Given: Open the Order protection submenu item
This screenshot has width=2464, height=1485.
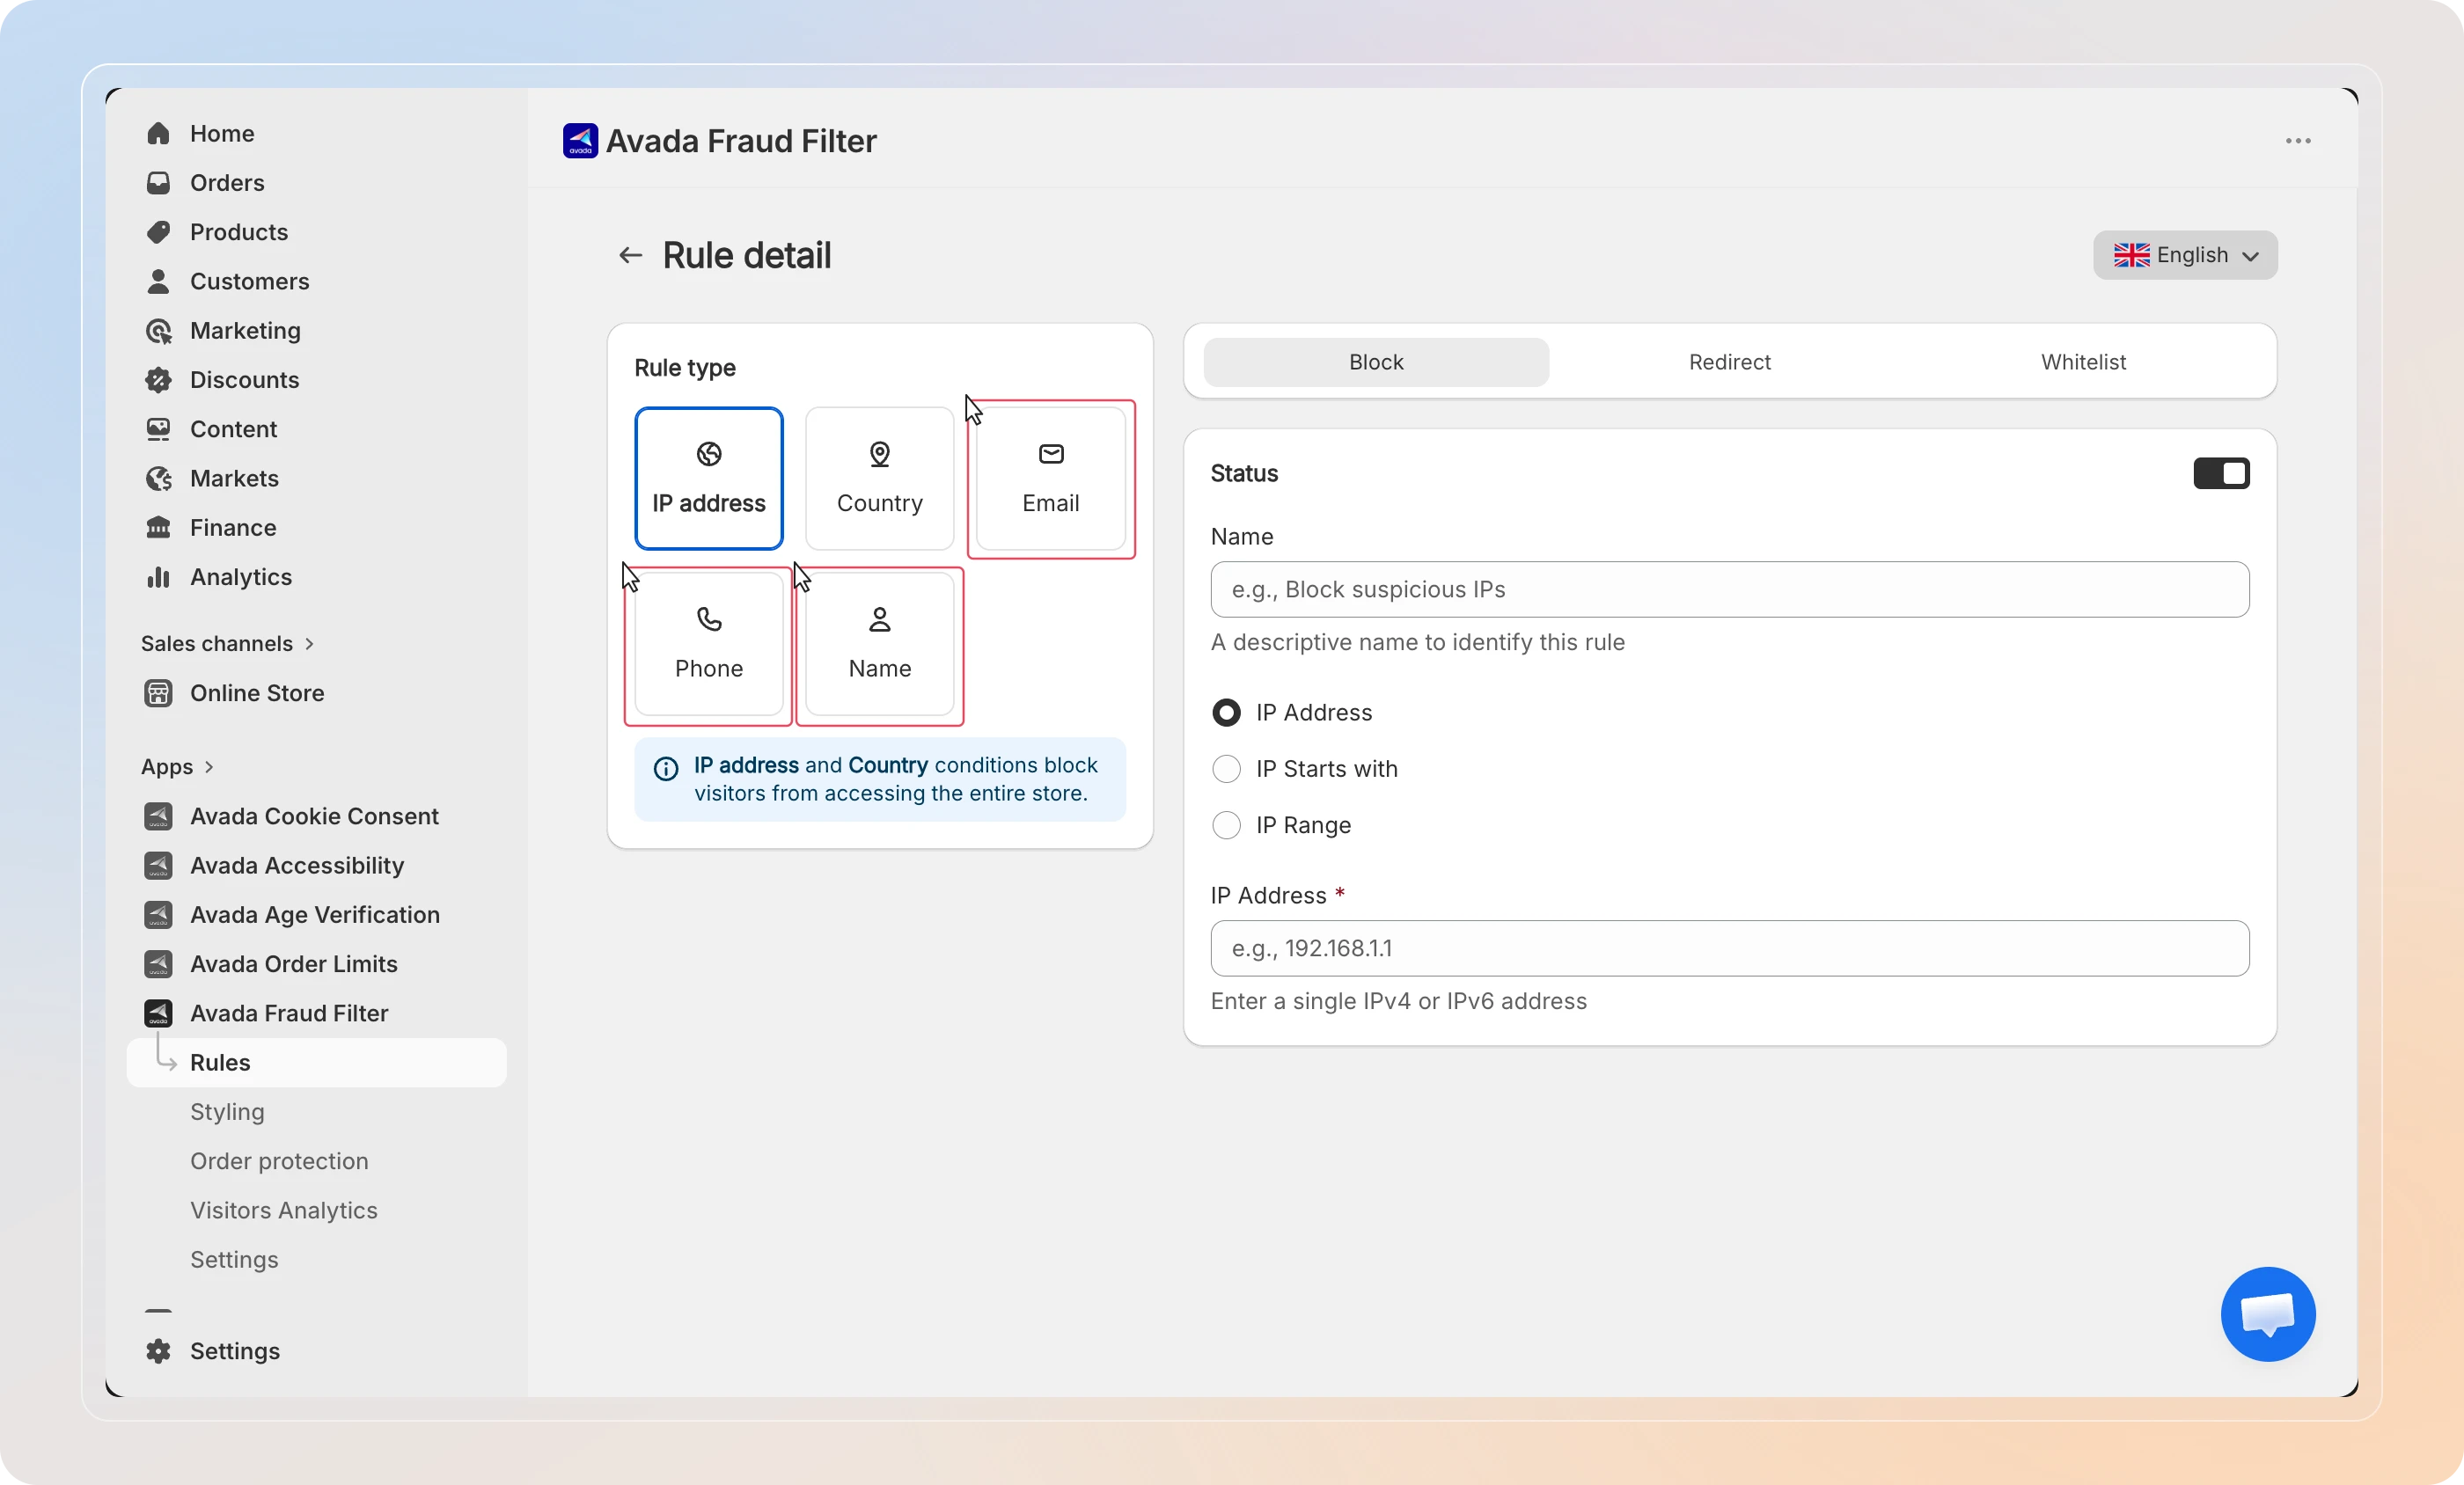Looking at the screenshot, I should [279, 1161].
